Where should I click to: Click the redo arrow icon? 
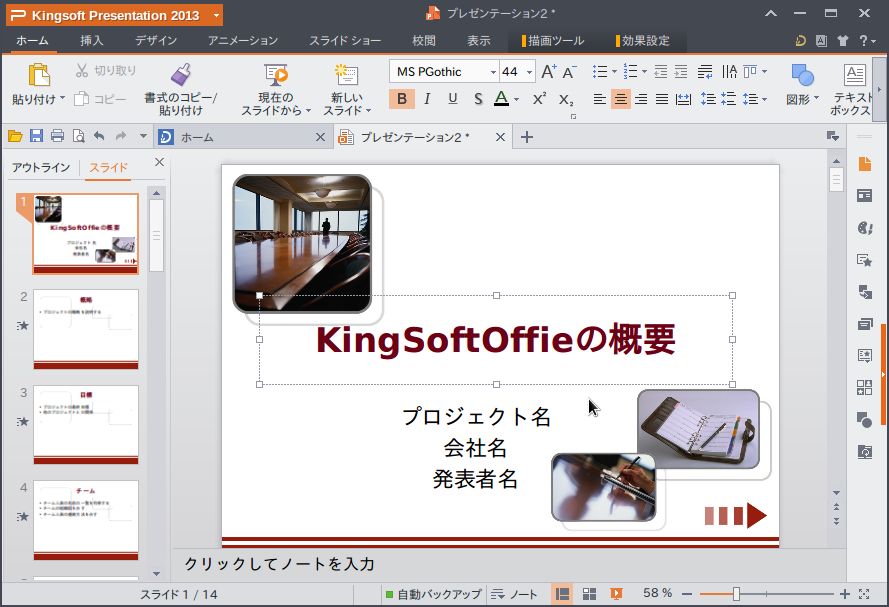(121, 136)
